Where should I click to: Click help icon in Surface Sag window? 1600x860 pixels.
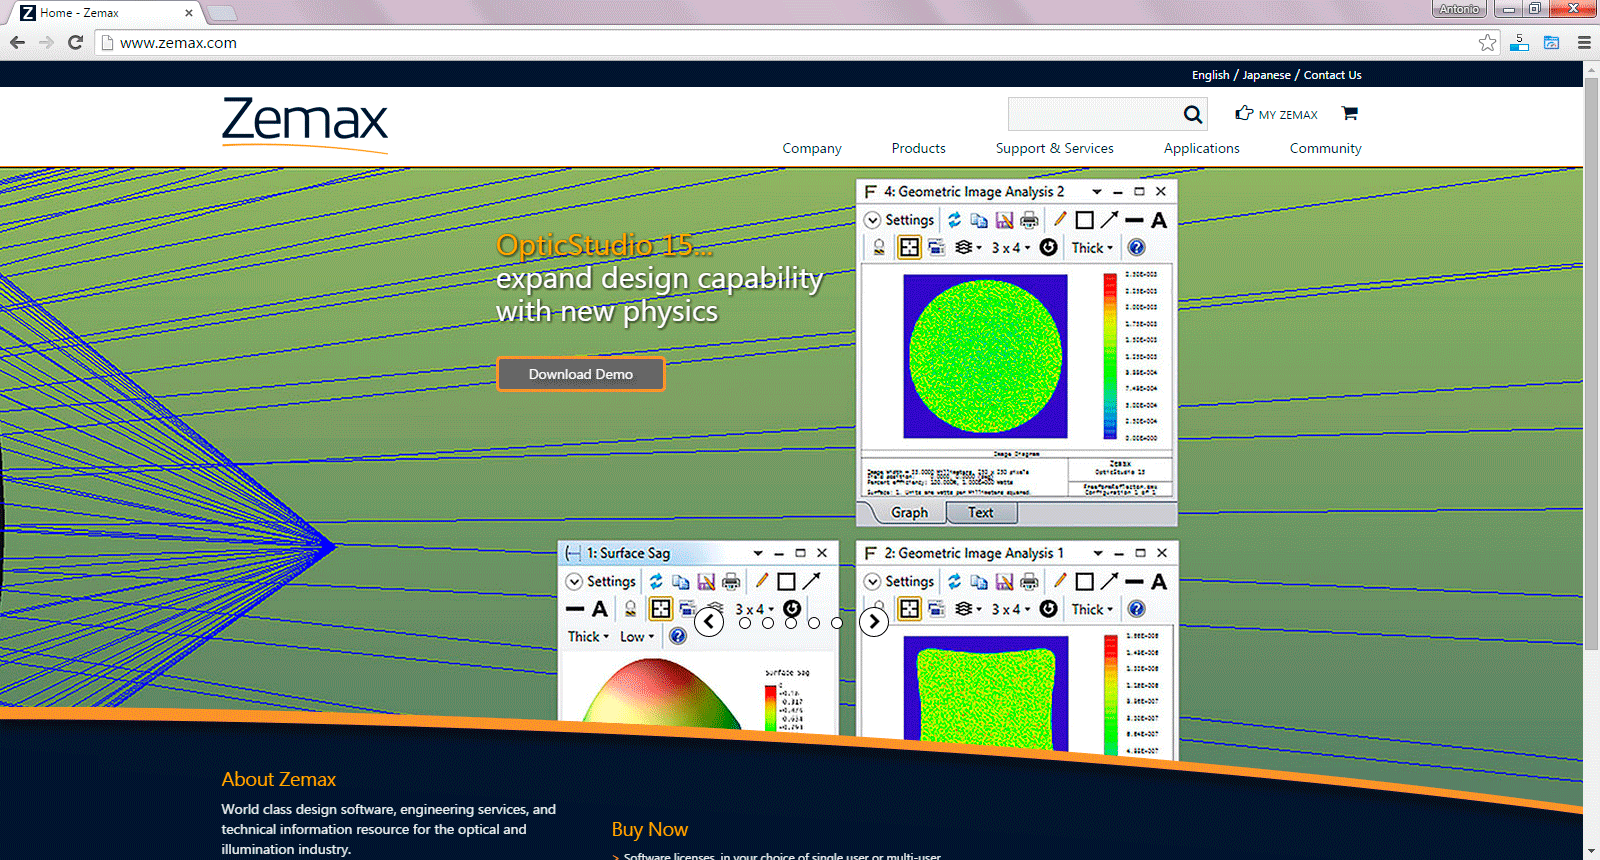pos(678,636)
